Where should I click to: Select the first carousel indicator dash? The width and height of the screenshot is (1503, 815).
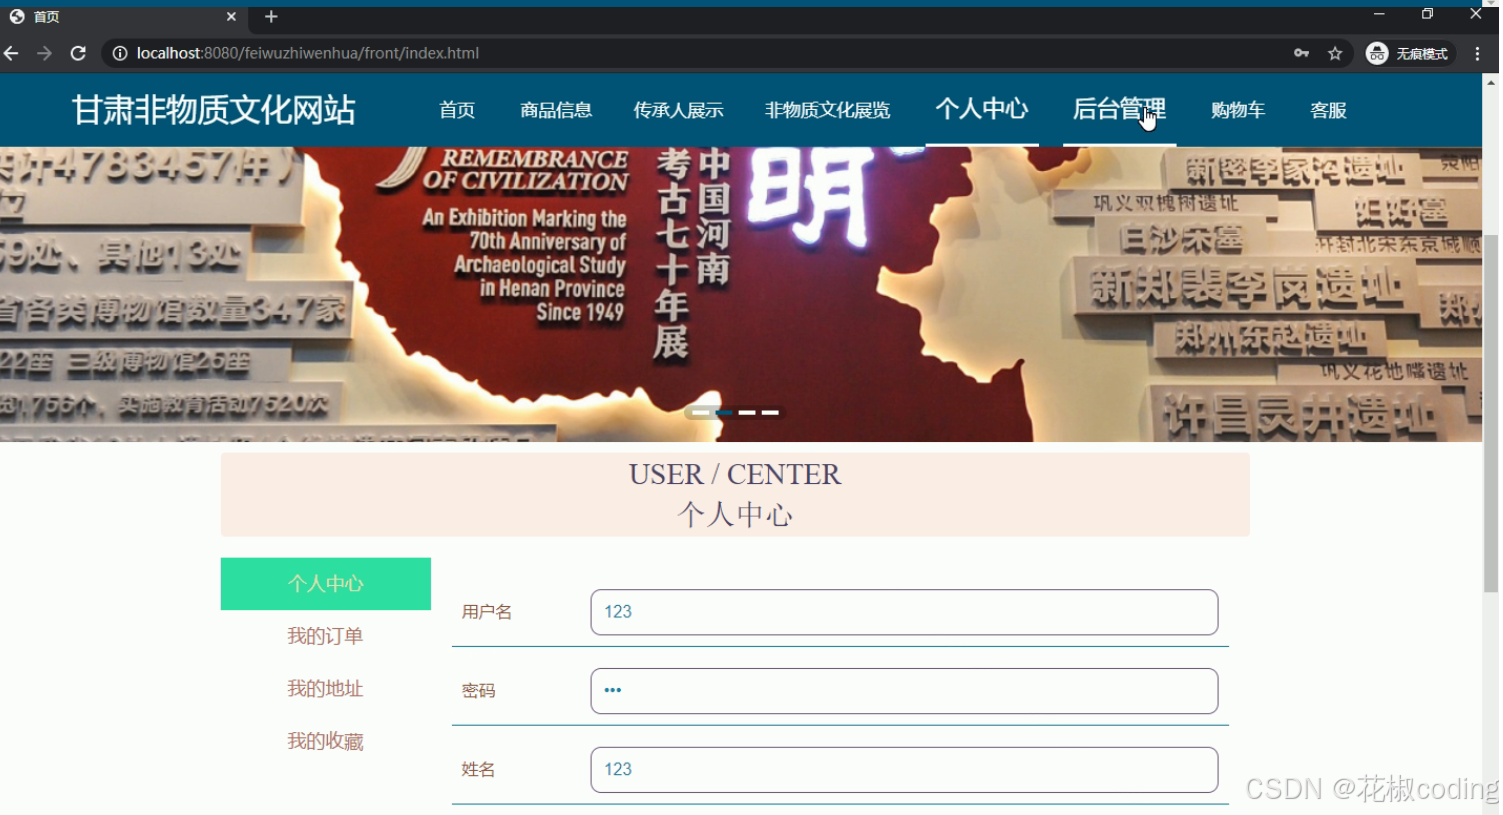click(x=700, y=412)
